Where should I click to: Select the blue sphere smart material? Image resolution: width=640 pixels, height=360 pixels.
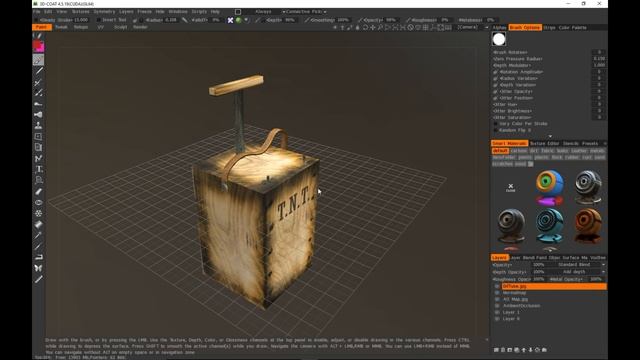549,226
